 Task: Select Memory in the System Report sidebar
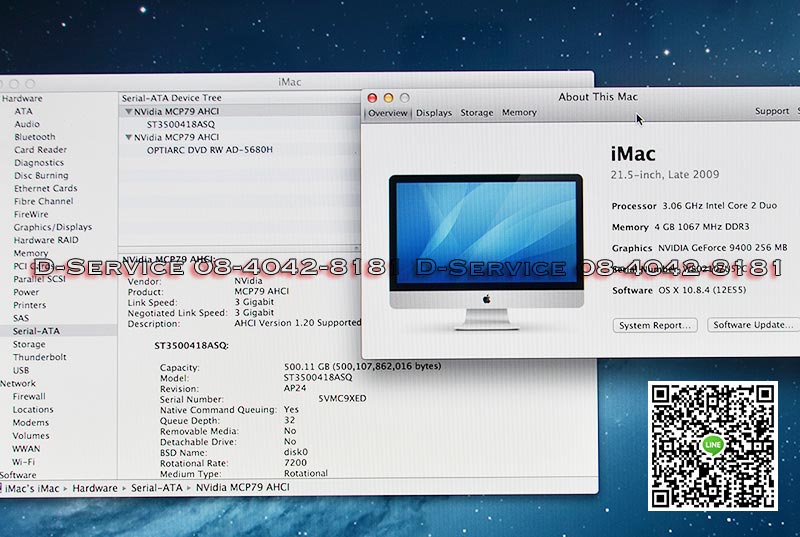[x=31, y=253]
